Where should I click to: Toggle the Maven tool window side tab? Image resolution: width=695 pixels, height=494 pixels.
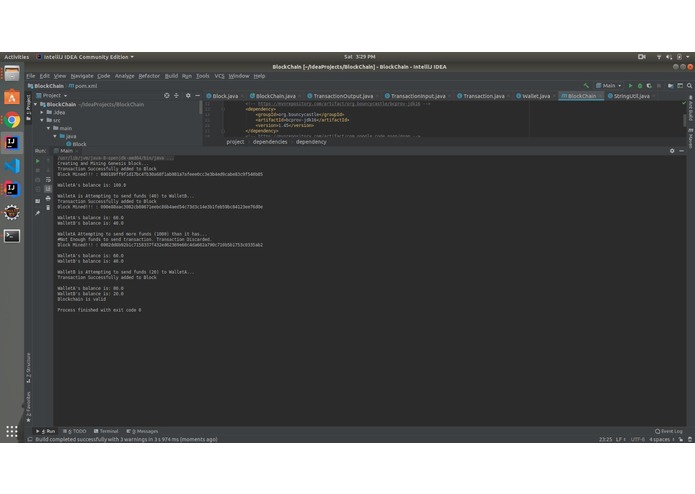coord(691,138)
